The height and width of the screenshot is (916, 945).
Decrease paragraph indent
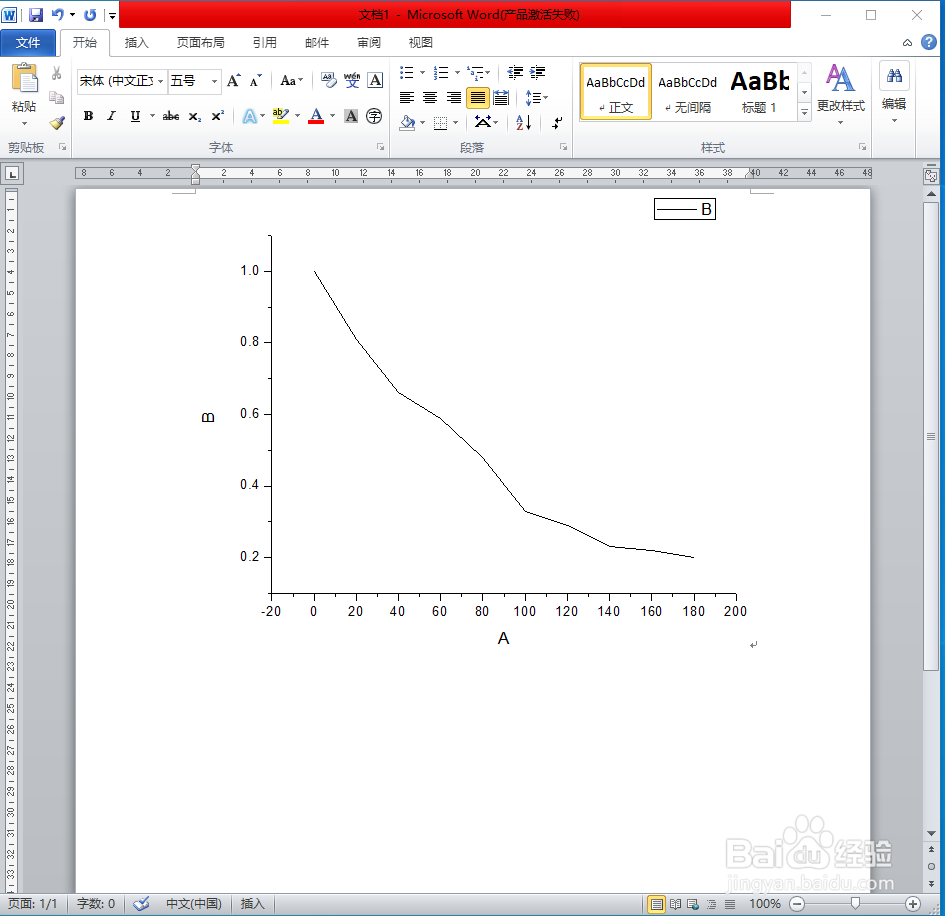(x=515, y=73)
